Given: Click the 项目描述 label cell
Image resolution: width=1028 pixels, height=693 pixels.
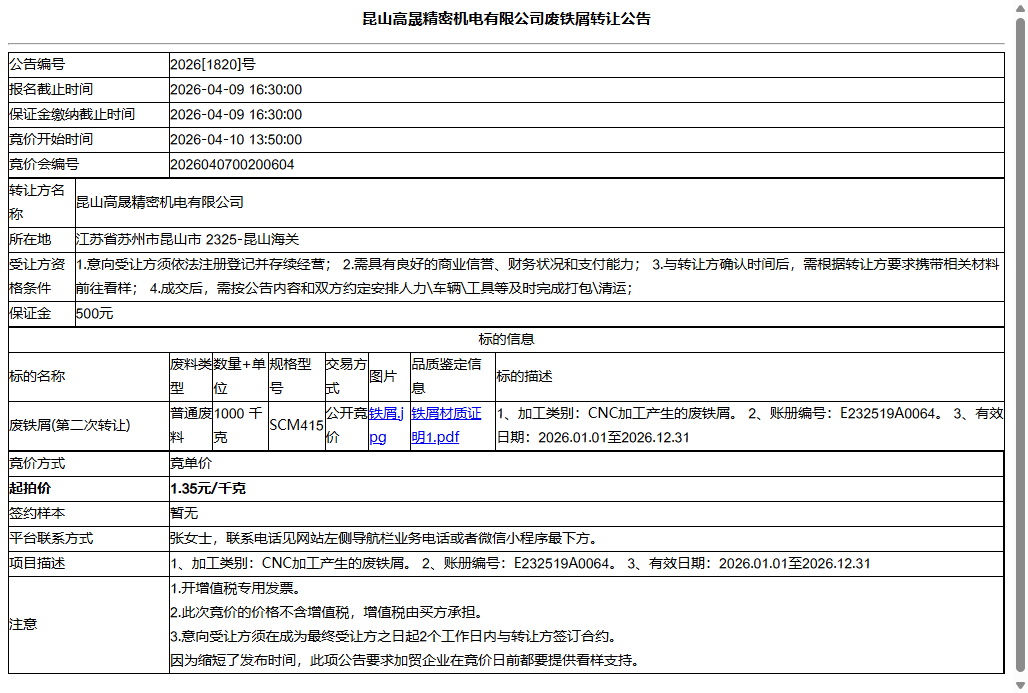Looking at the screenshot, I should (x=89, y=564).
